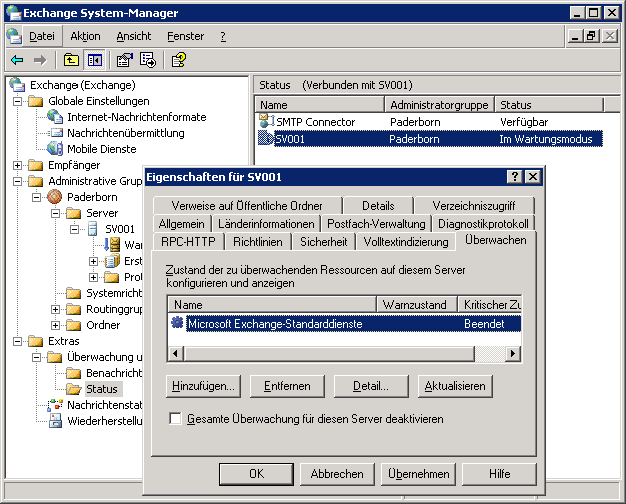
Task: Expand the Routinggruppen tree node
Action: tap(55, 309)
